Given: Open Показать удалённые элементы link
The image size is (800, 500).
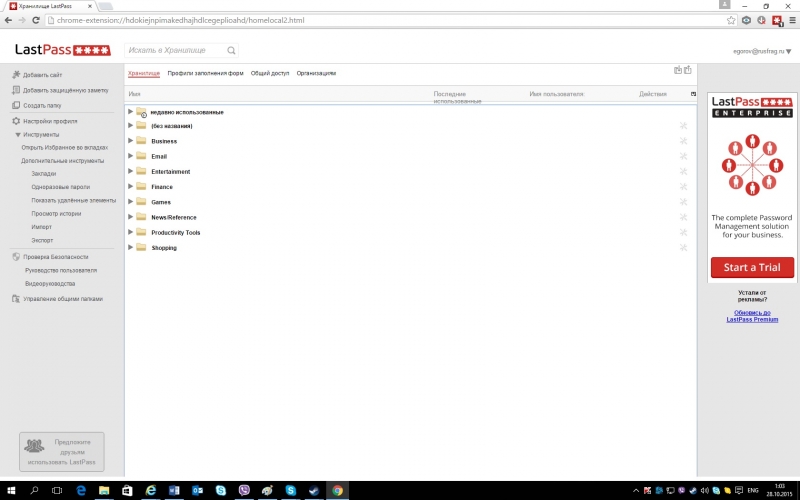Looking at the screenshot, I should pos(73,200).
